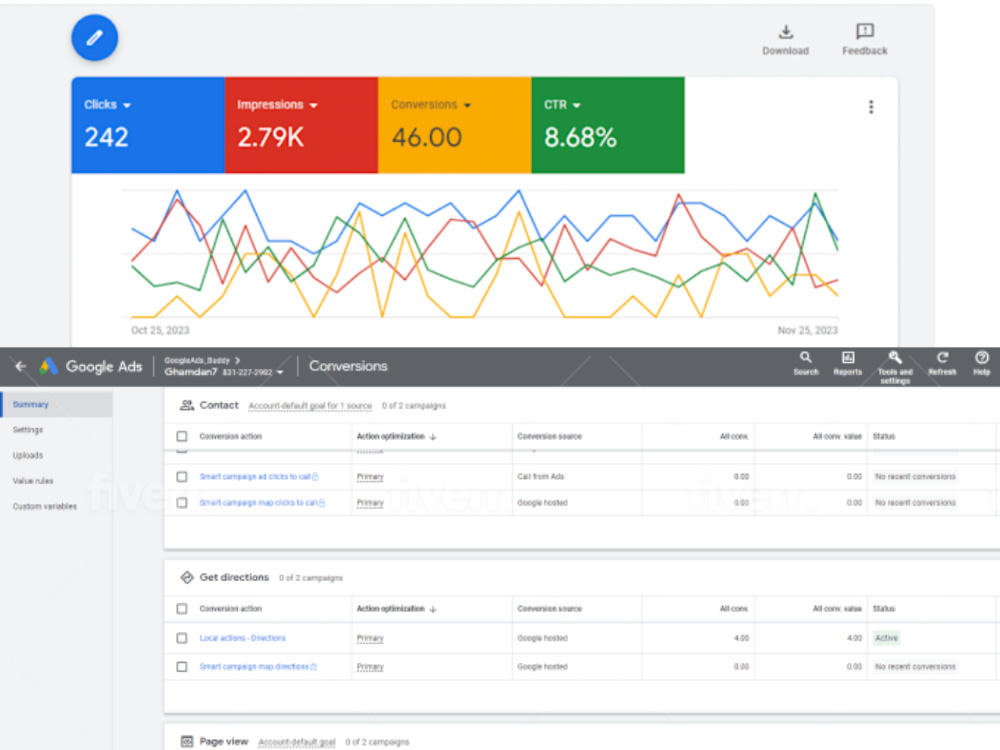
Task: Open the CTR metric dropdown
Action: pos(577,105)
